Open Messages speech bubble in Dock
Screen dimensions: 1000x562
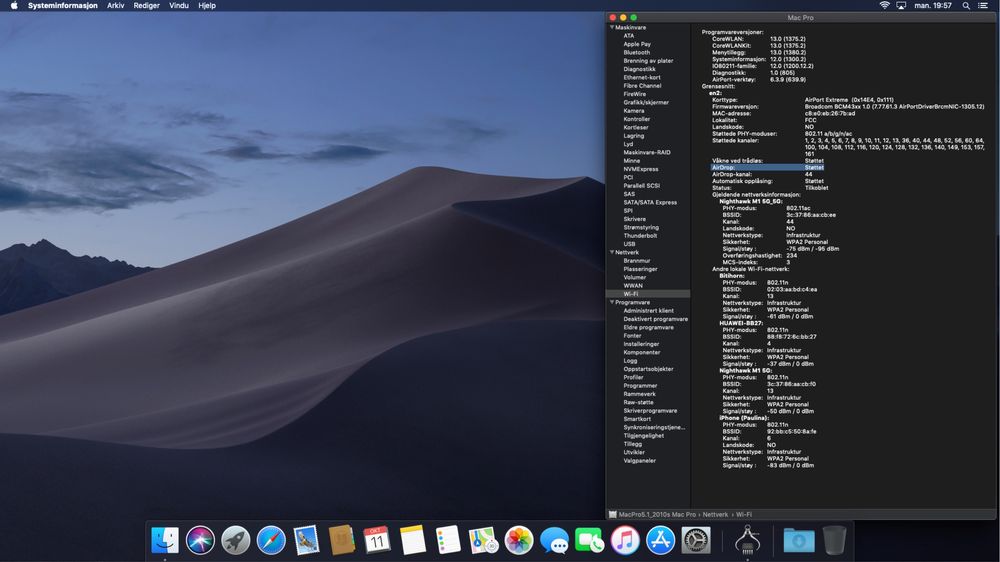coord(554,540)
